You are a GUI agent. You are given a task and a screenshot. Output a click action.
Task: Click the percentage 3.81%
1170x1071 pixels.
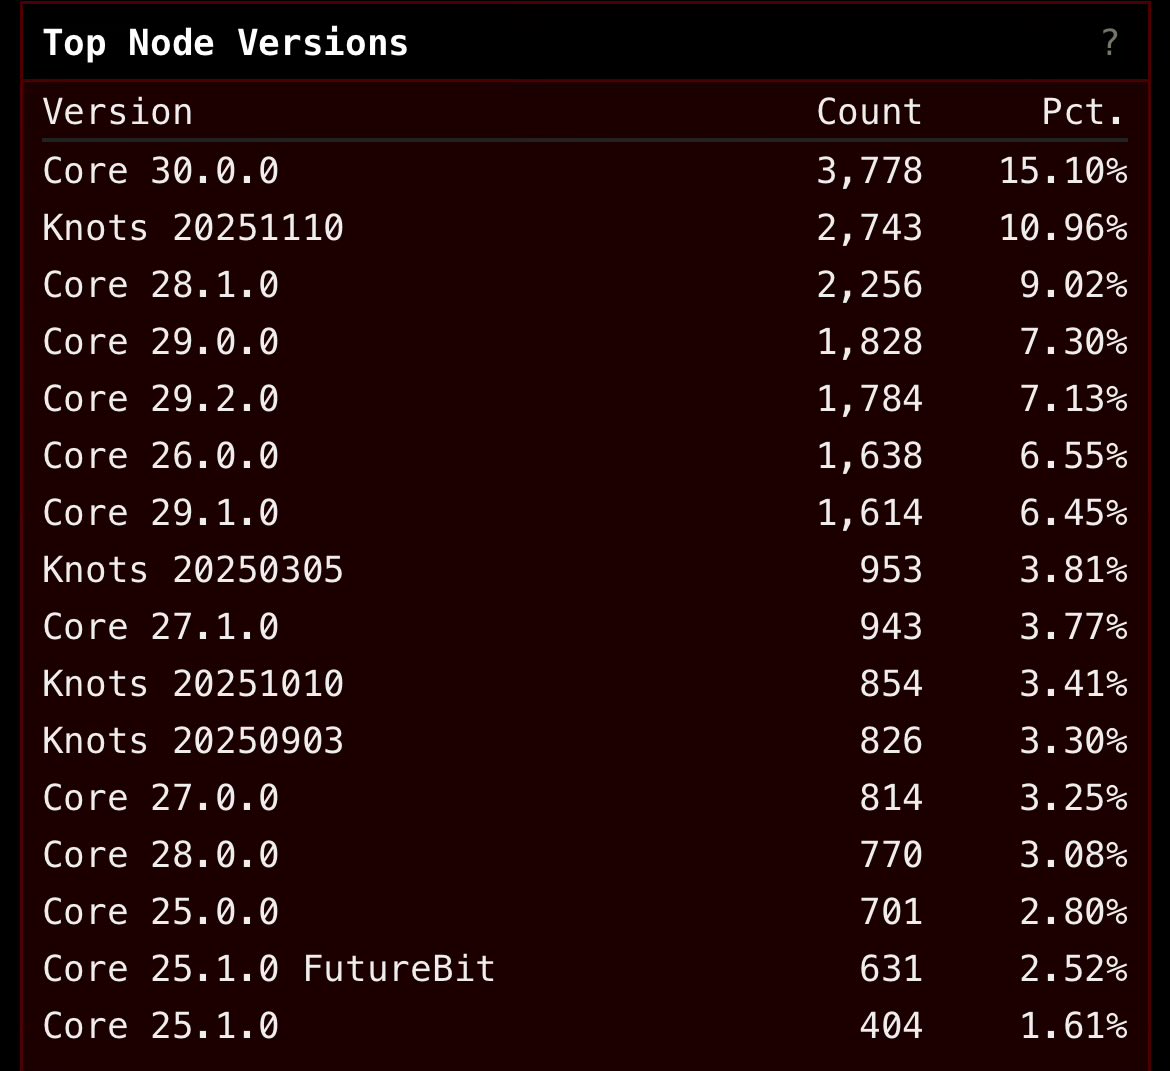pyautogui.click(x=1074, y=569)
